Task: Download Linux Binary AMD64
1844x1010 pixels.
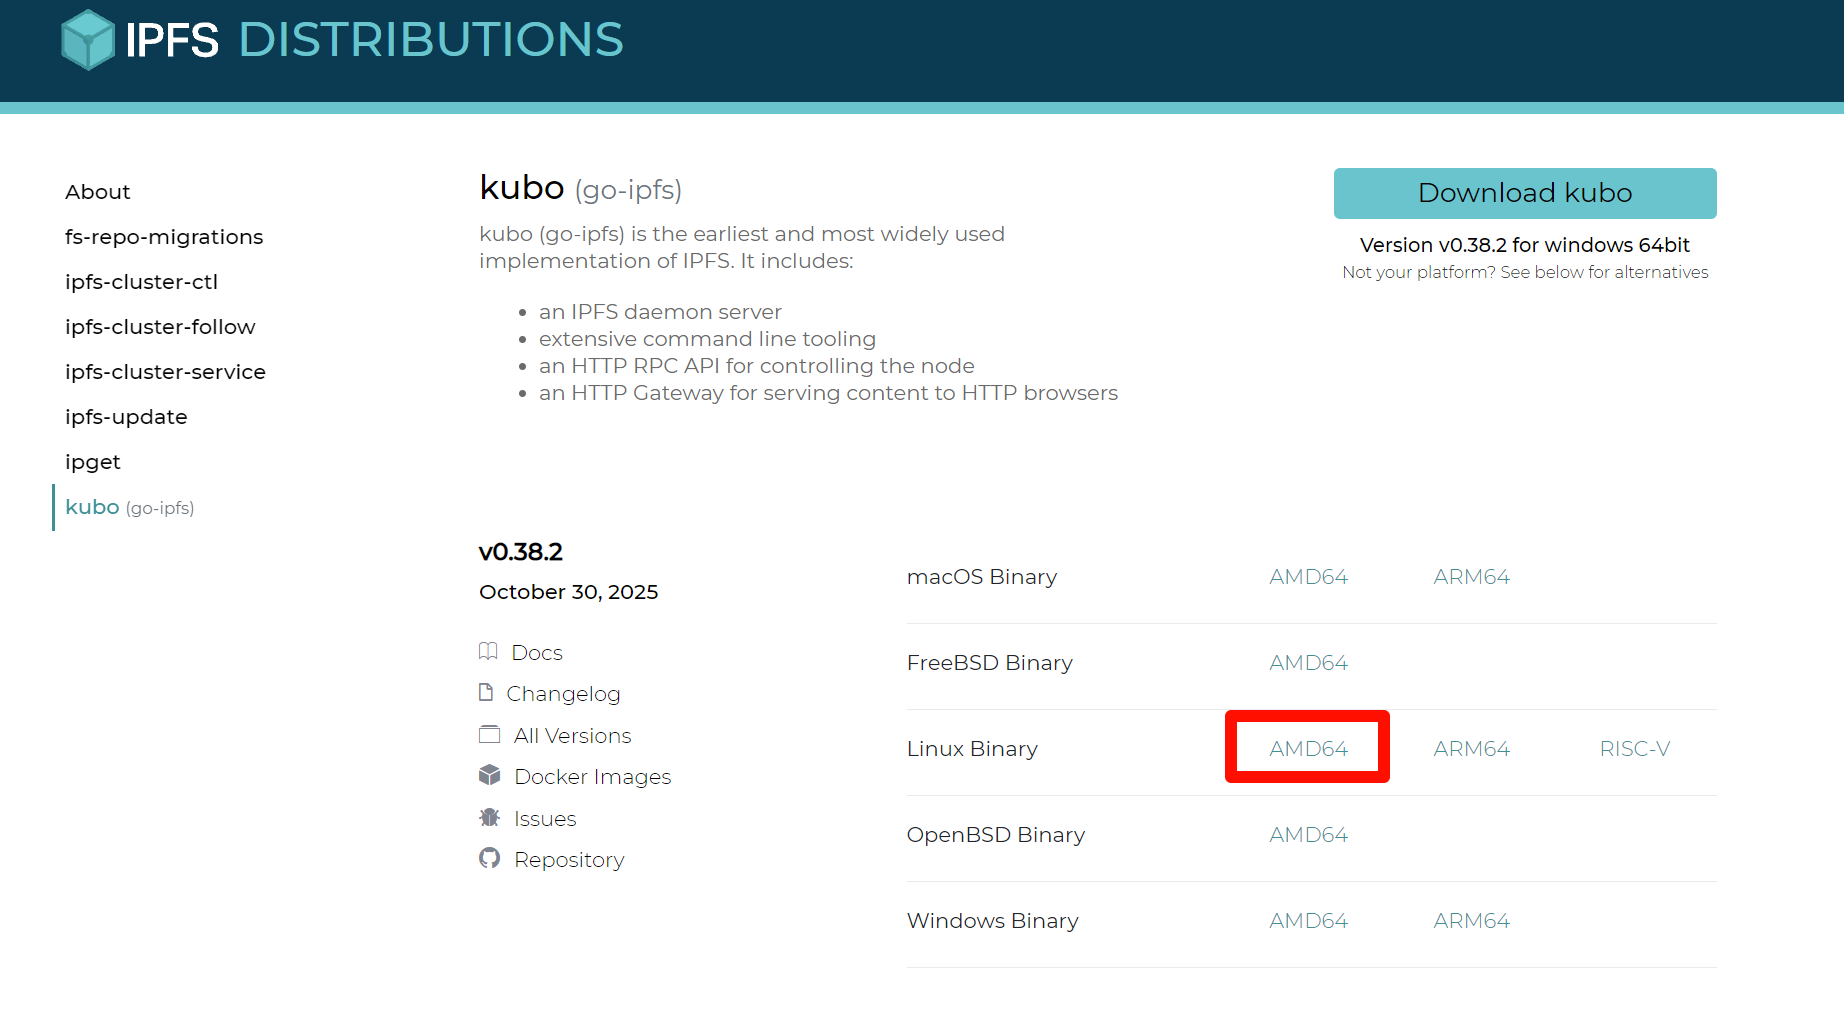Action: 1308,749
